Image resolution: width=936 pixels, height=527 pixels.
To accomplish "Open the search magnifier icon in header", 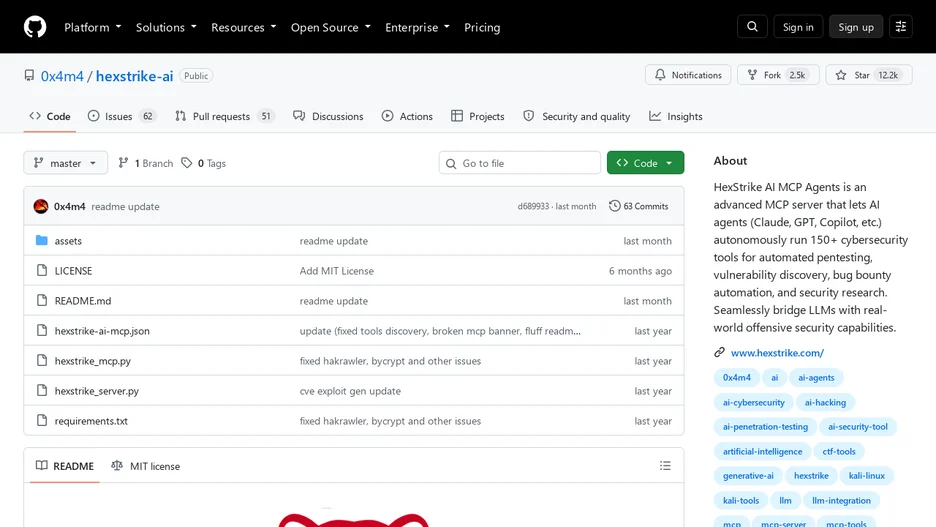I will [752, 27].
